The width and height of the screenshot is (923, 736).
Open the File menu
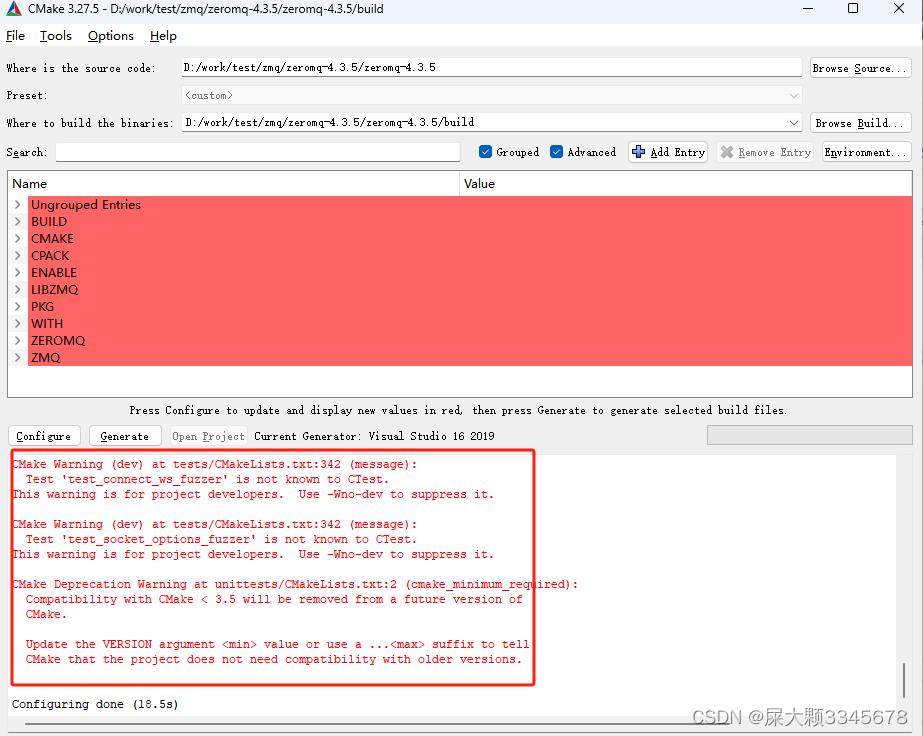coord(16,36)
